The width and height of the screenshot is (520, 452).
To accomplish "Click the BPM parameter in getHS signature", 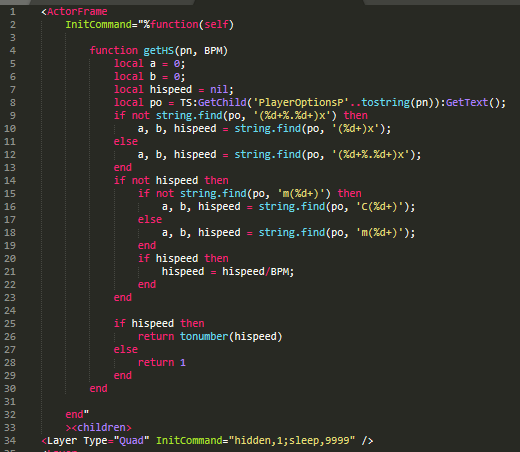I will [213, 51].
